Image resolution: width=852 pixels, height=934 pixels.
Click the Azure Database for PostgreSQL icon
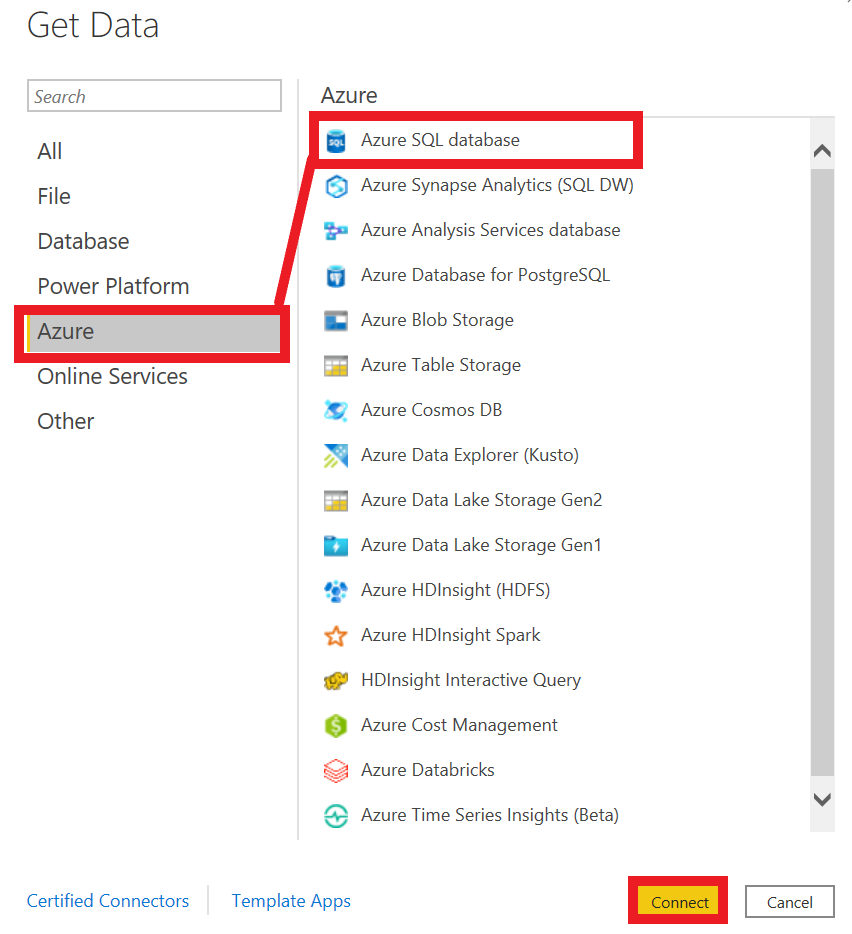(336, 276)
